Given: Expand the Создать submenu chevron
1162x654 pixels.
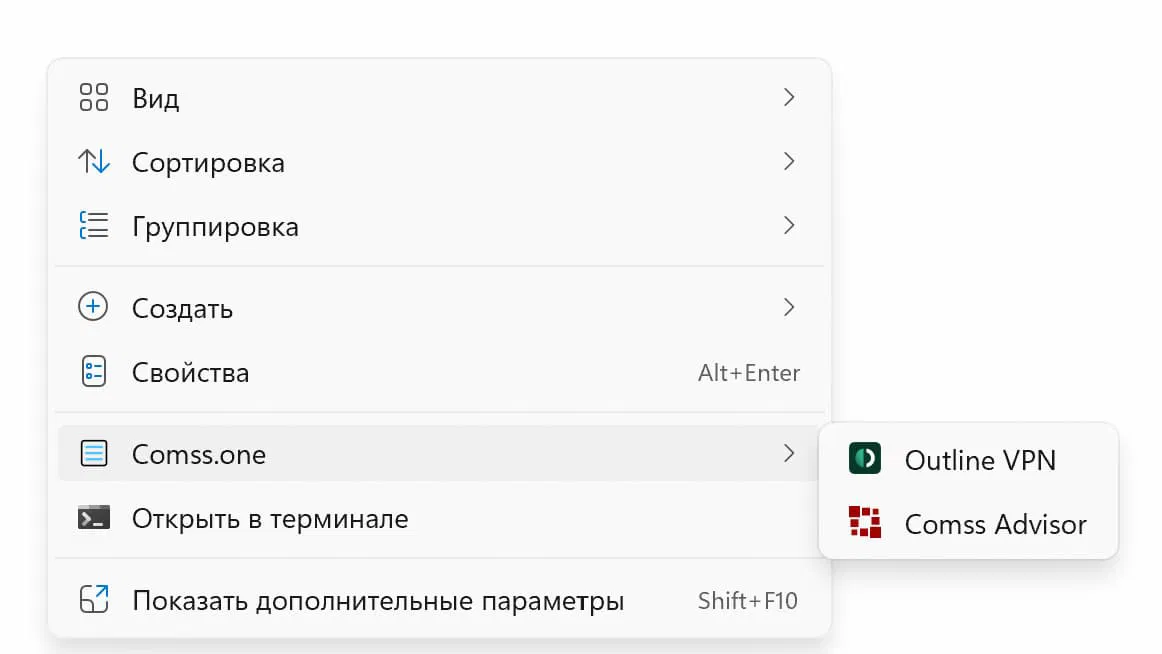Looking at the screenshot, I should (789, 307).
